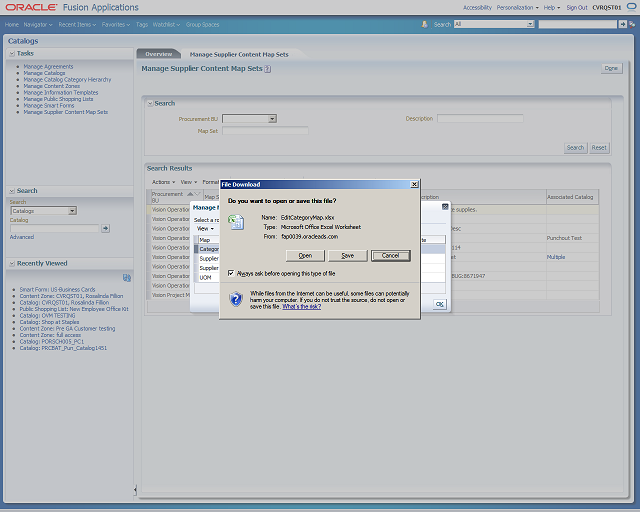Click the Done button

(x=611, y=68)
